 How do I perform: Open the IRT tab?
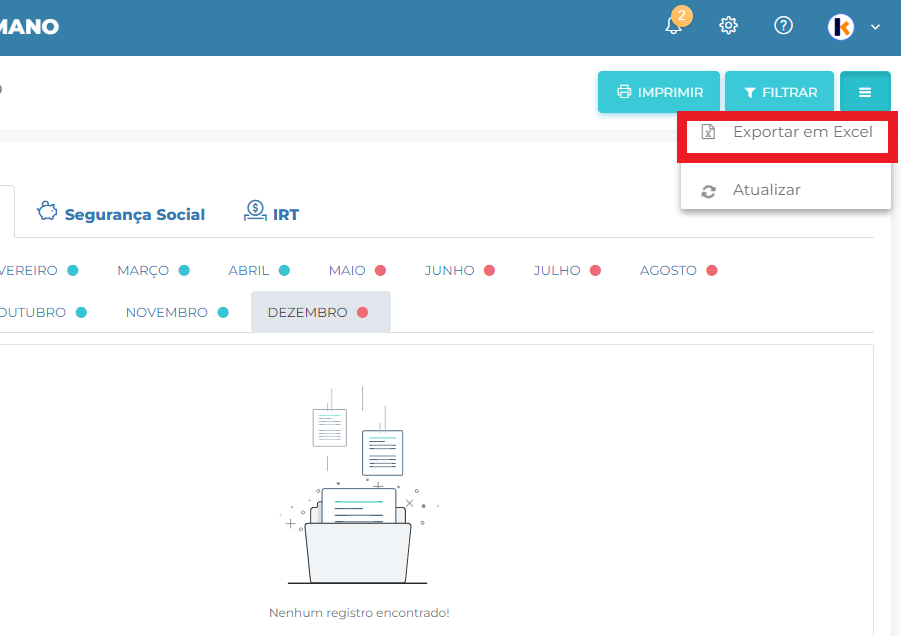272,213
